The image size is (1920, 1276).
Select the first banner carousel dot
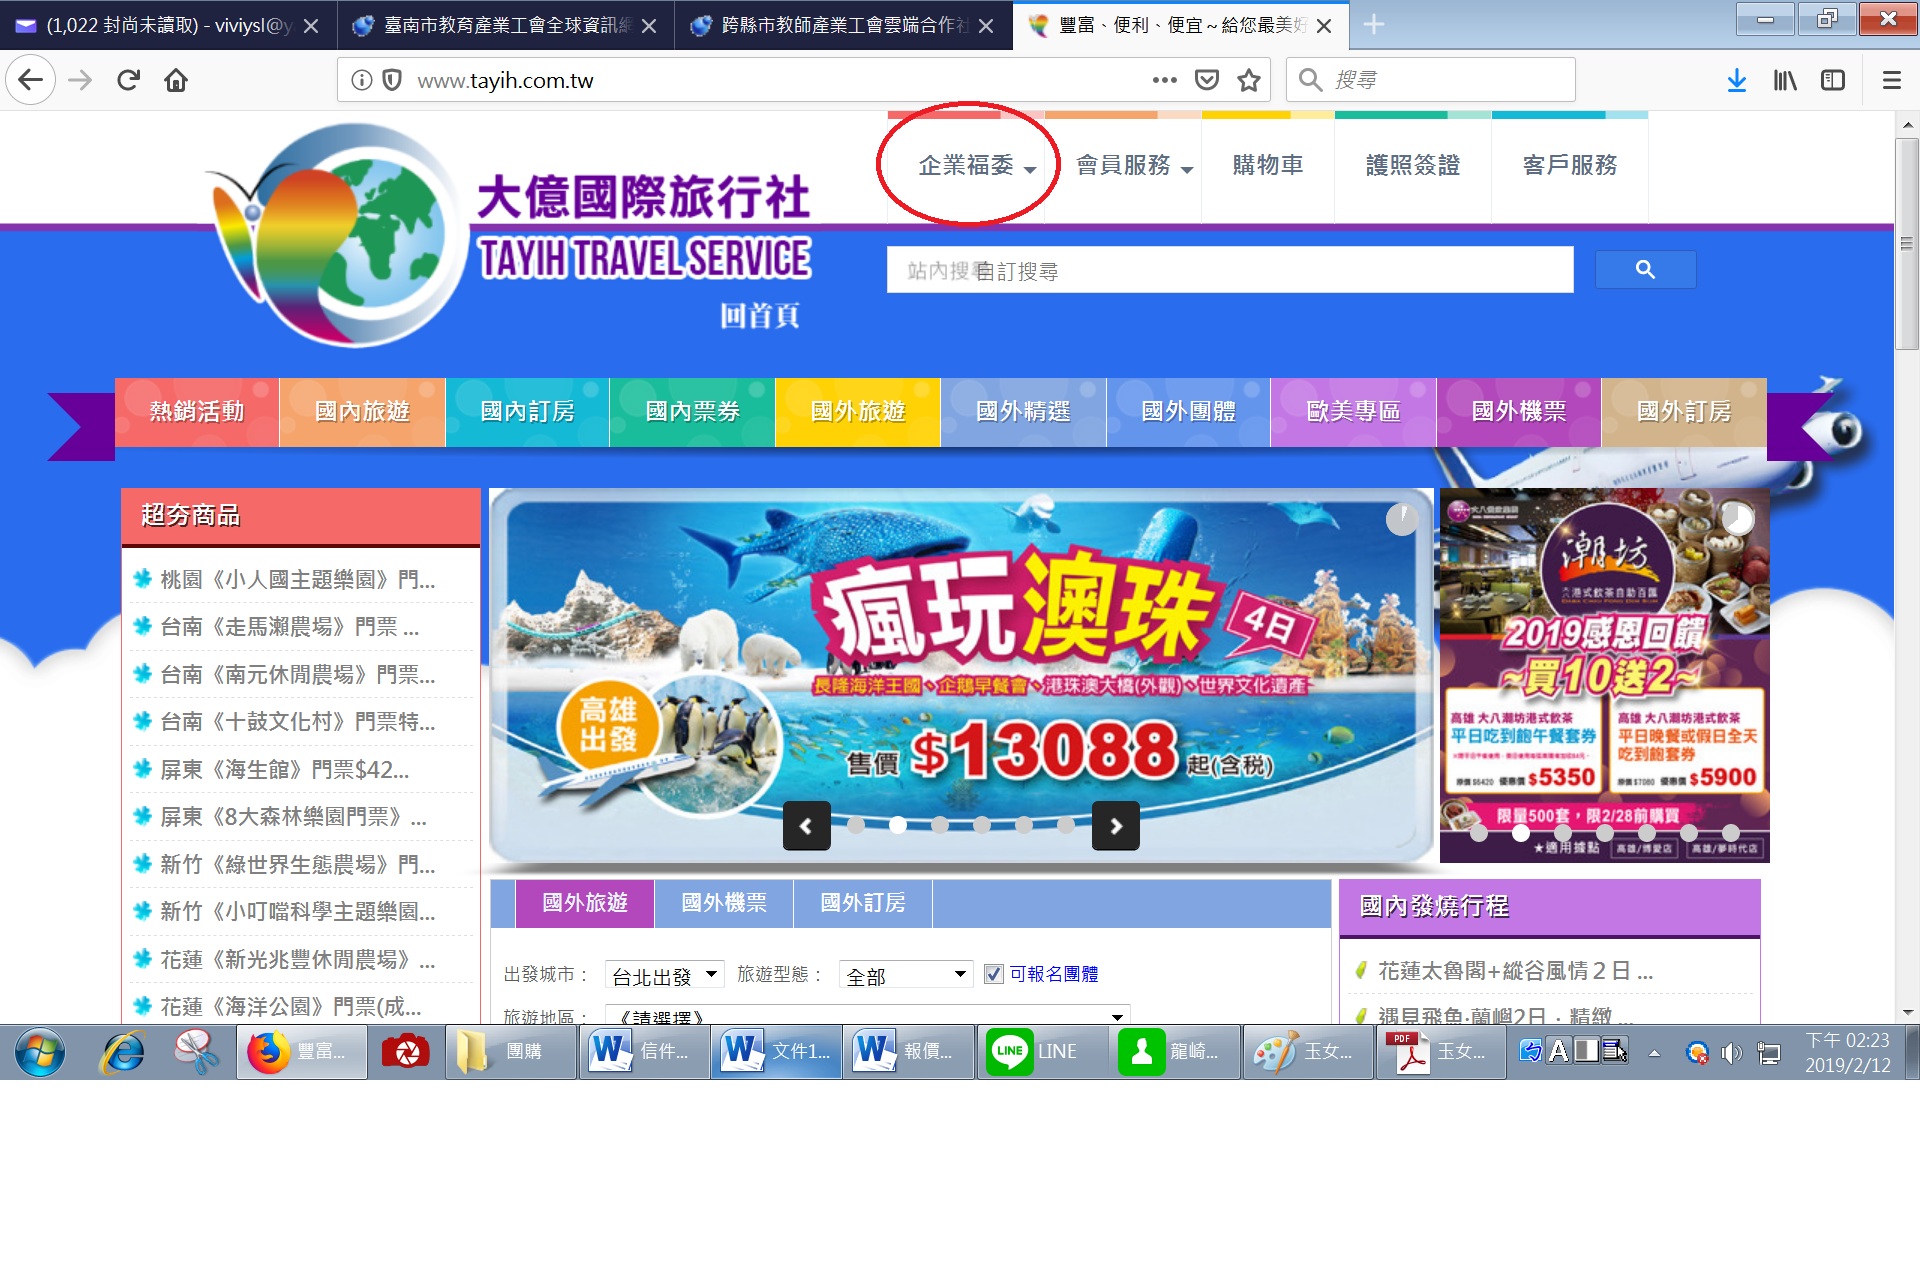coord(856,825)
